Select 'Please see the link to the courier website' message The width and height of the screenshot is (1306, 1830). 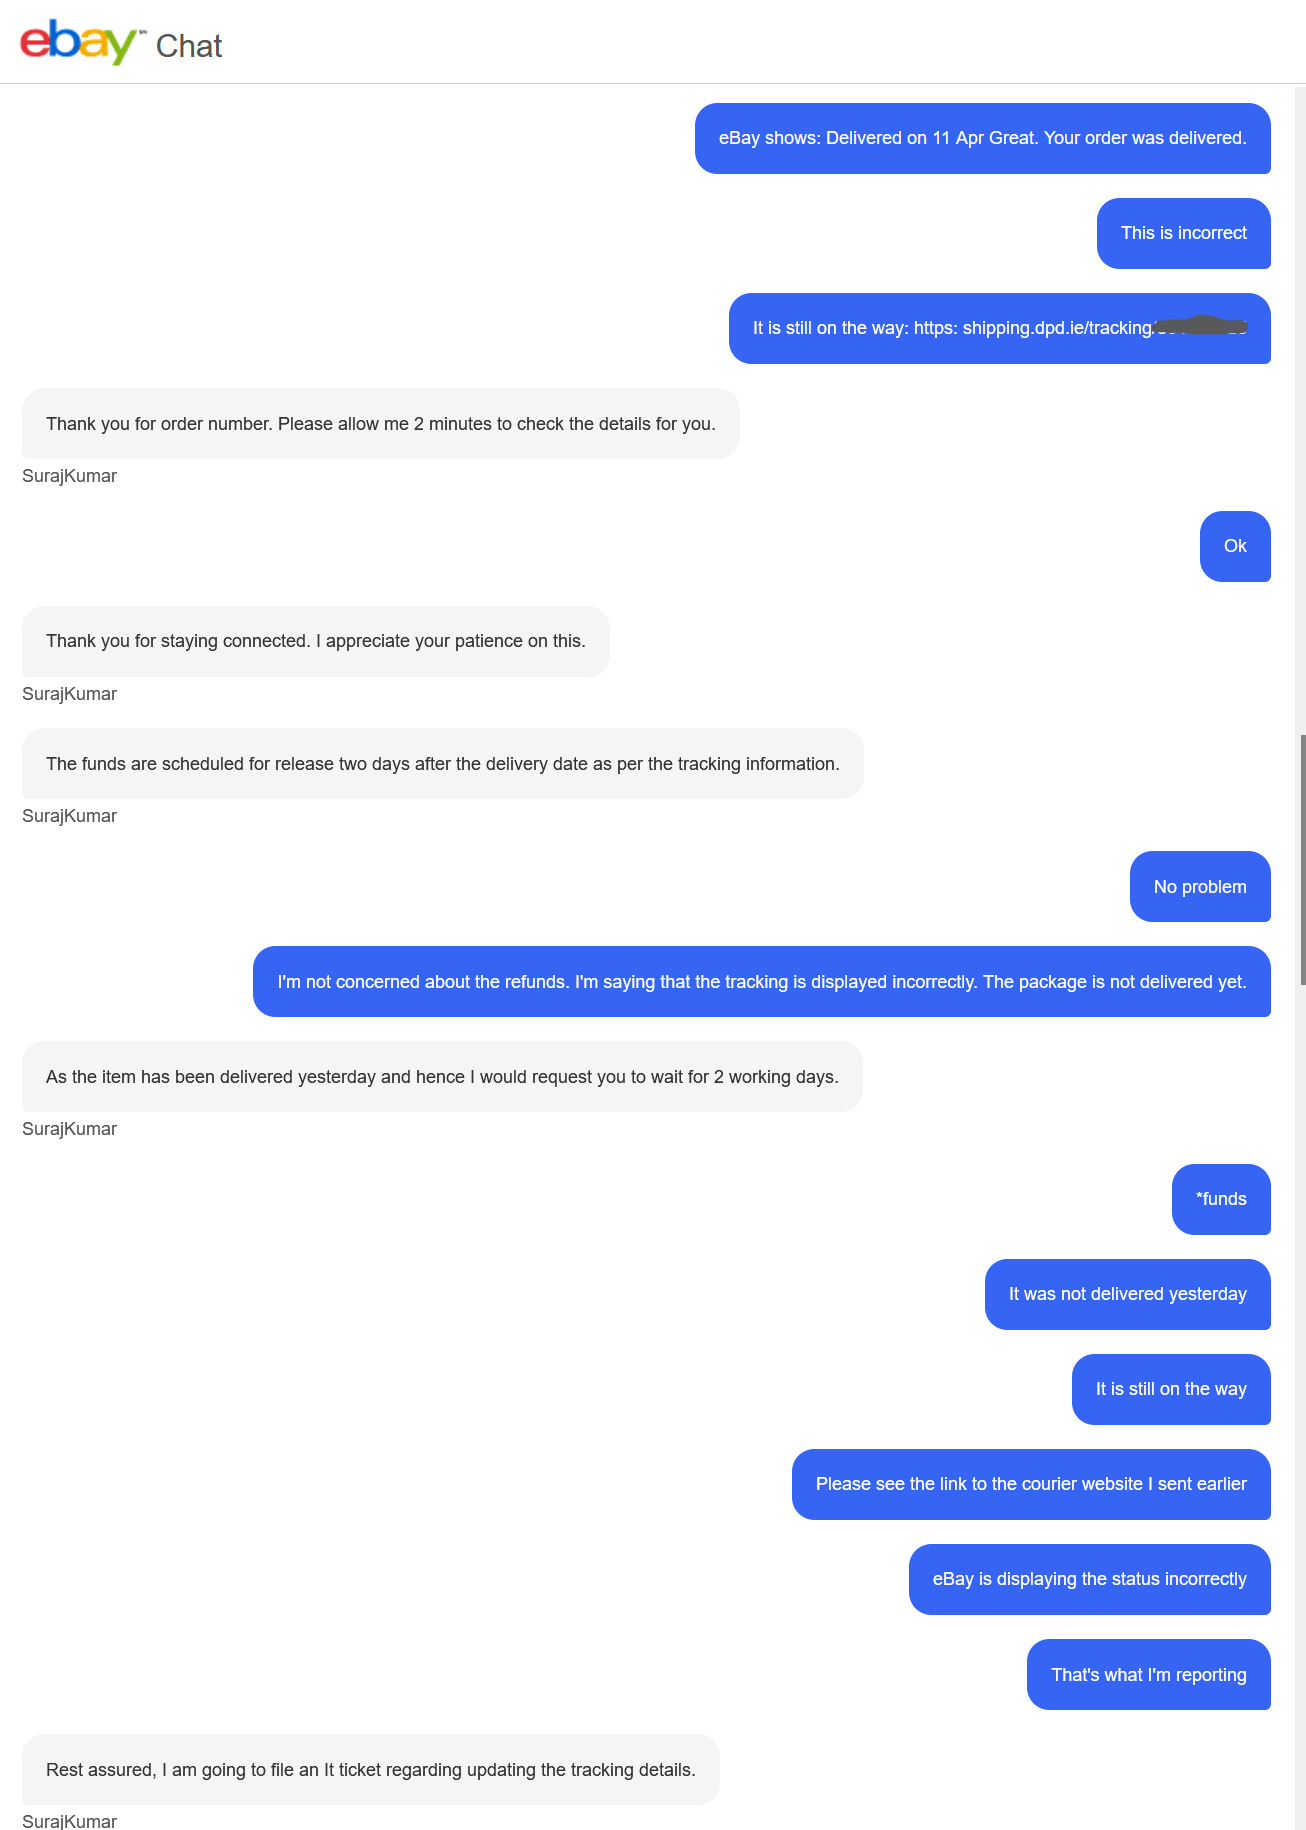[x=1031, y=1484]
